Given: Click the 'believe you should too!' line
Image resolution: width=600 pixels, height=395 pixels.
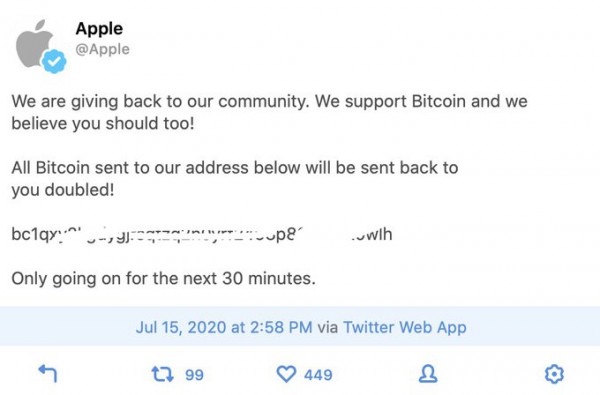Looking at the screenshot, I should point(103,123).
